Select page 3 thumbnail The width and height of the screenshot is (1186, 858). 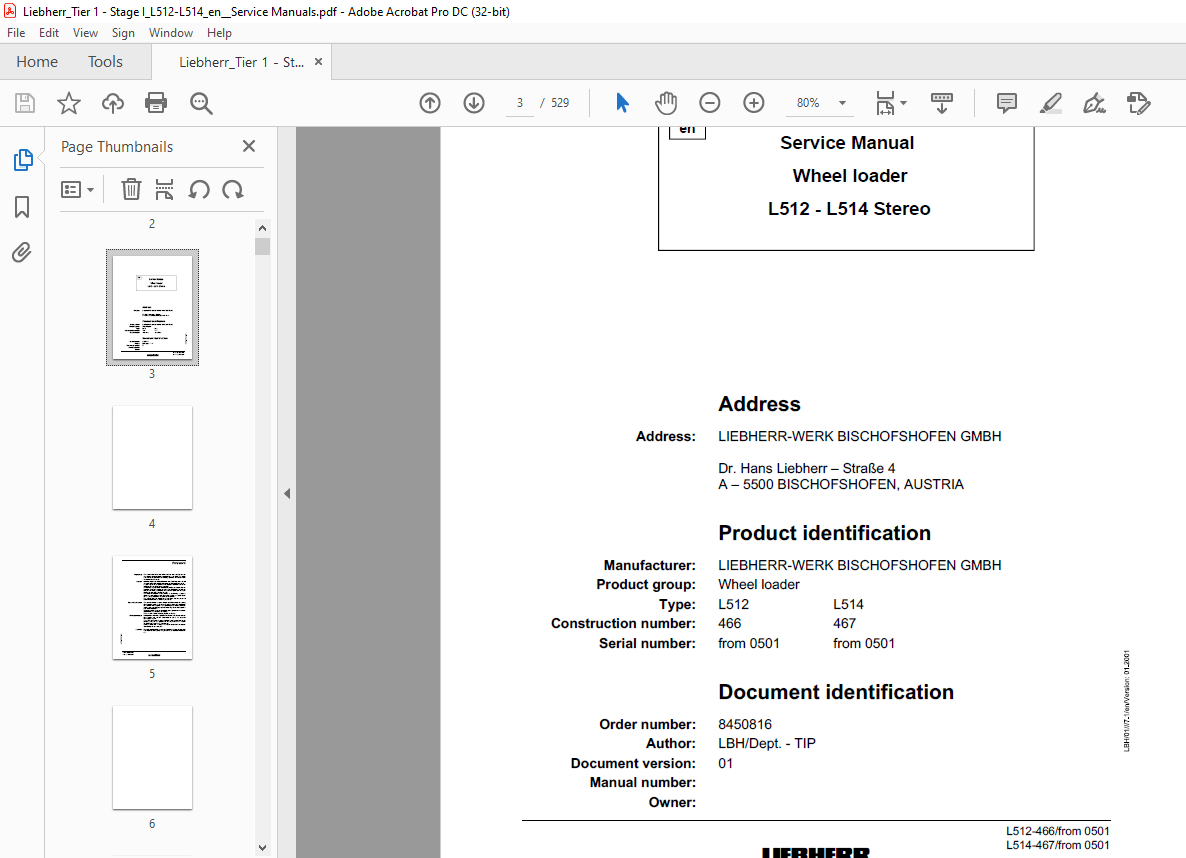(x=152, y=307)
